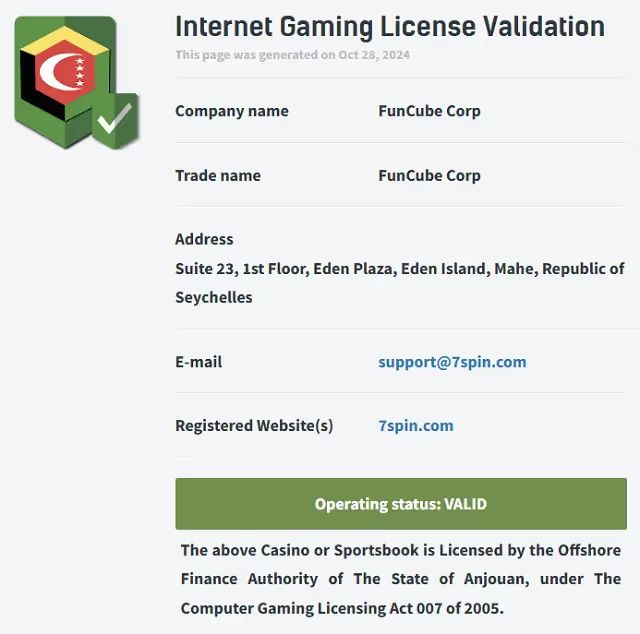Click the Registered Website(s) label
Viewport: 640px width, 634px height.
pyautogui.click(x=254, y=426)
